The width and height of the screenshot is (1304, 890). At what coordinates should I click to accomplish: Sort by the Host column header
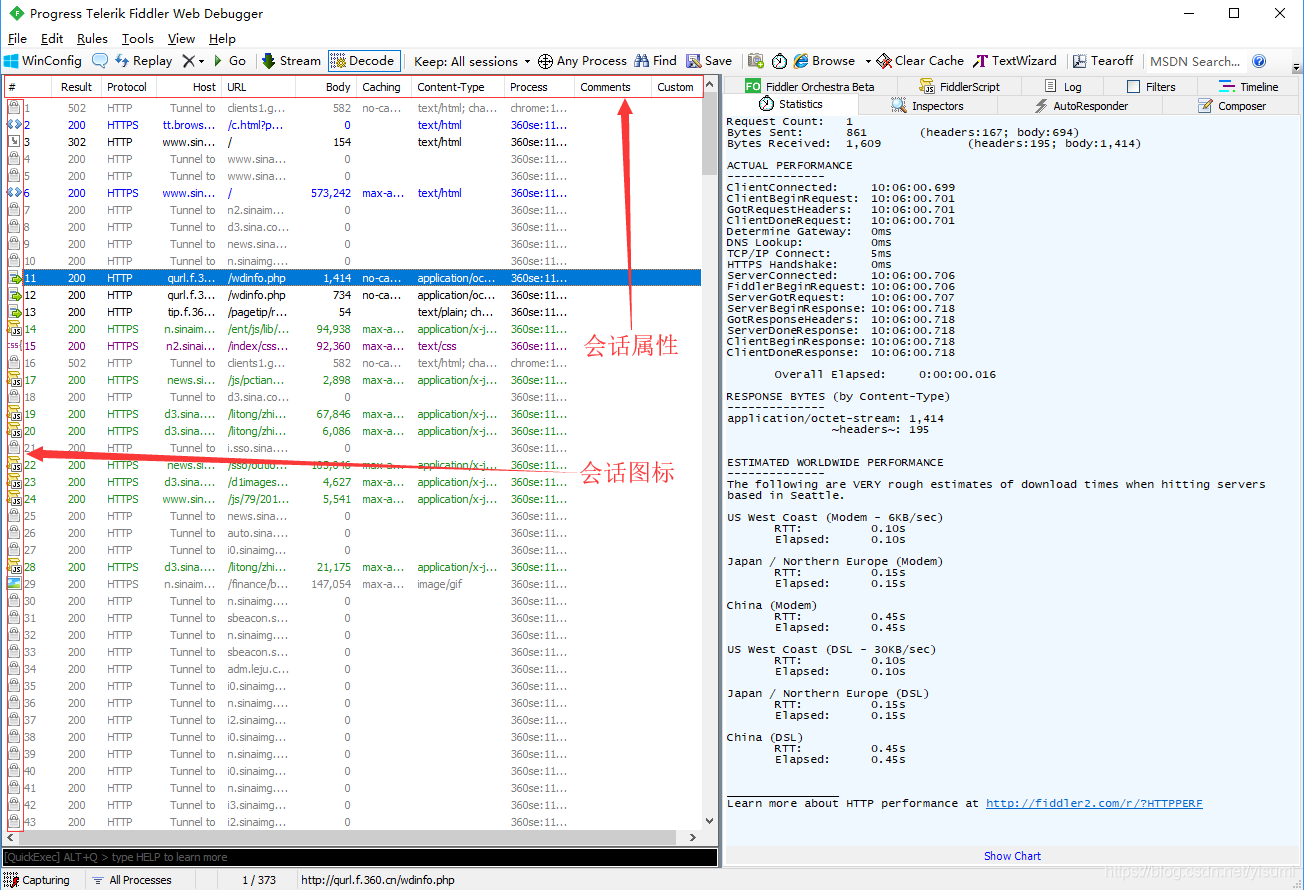tap(189, 87)
